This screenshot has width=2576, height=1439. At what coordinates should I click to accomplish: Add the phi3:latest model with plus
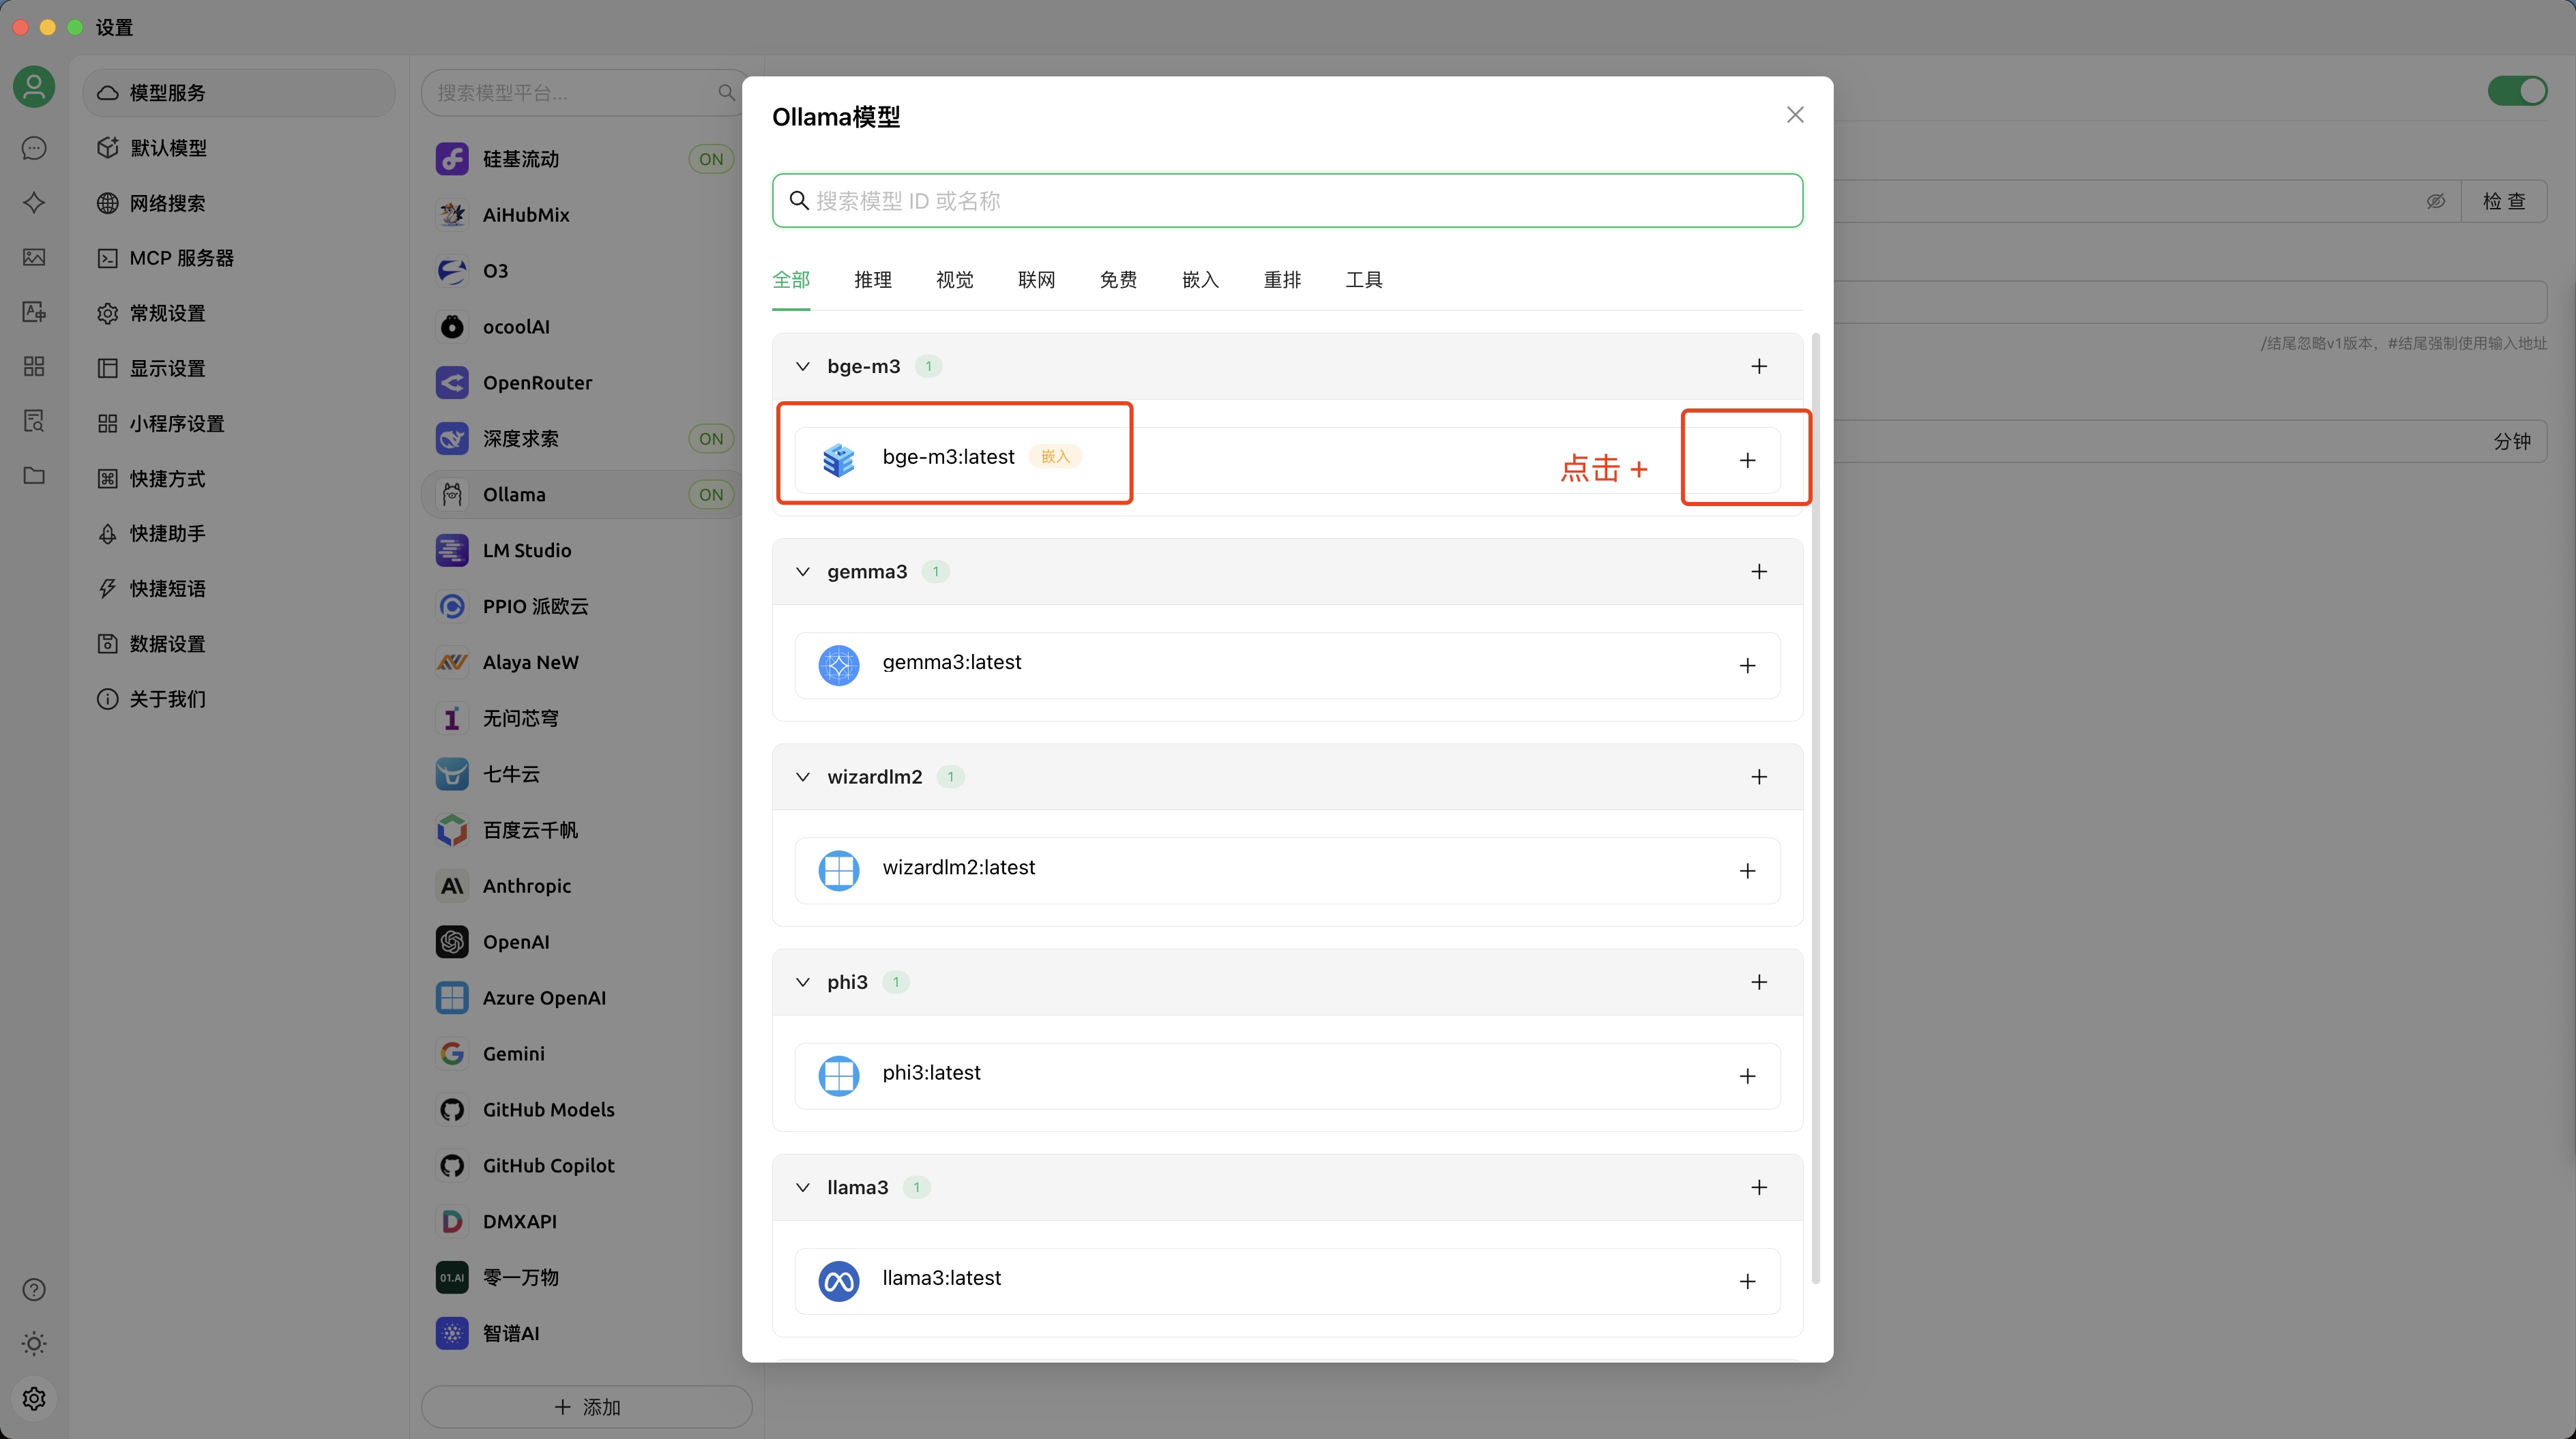click(x=1747, y=1076)
